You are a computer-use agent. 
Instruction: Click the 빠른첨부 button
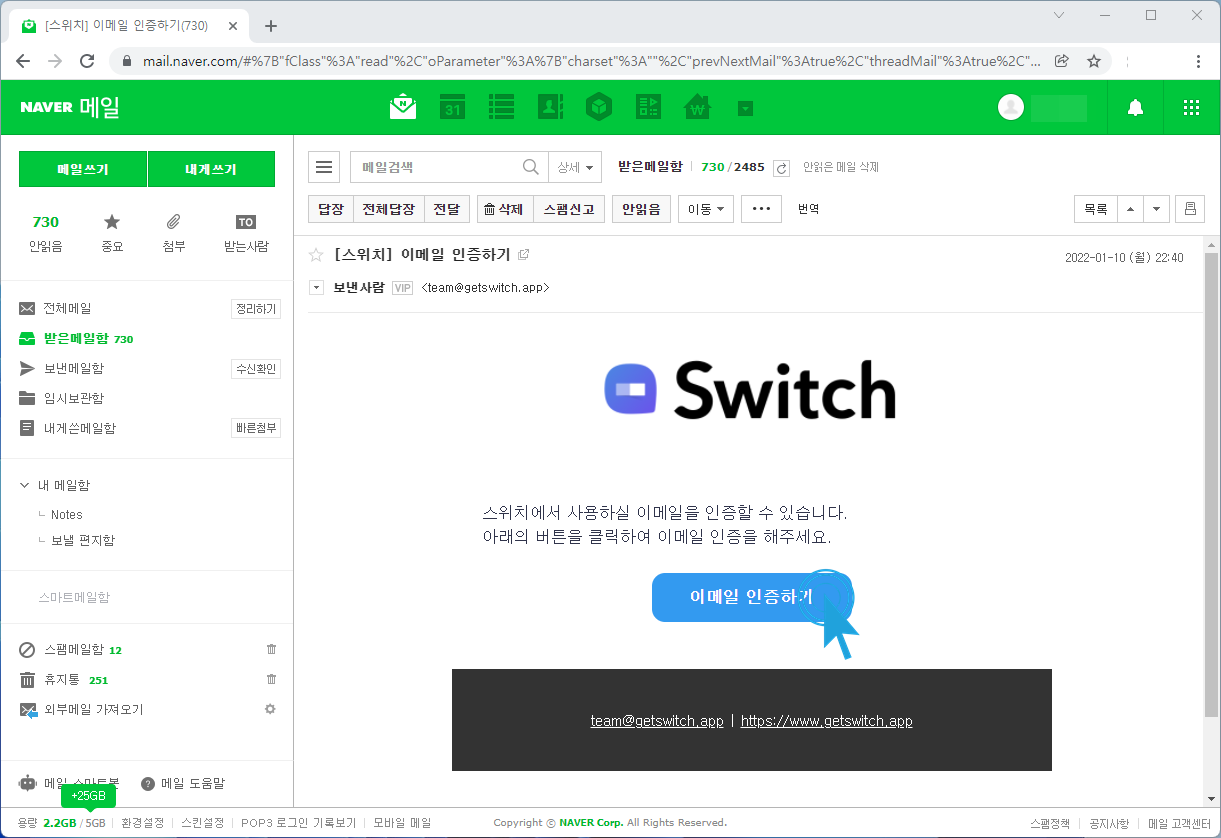[x=256, y=429]
